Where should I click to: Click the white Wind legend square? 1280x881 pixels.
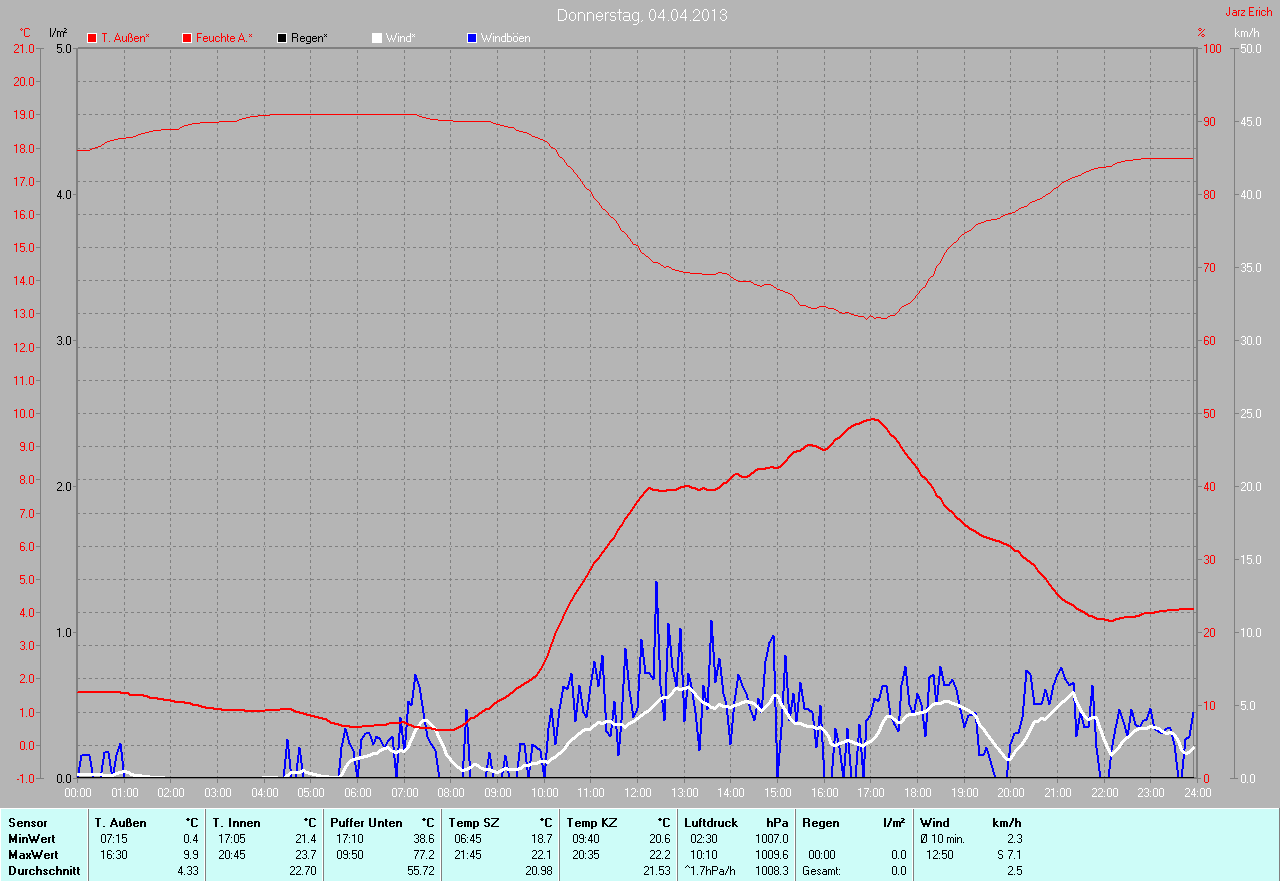click(x=377, y=38)
